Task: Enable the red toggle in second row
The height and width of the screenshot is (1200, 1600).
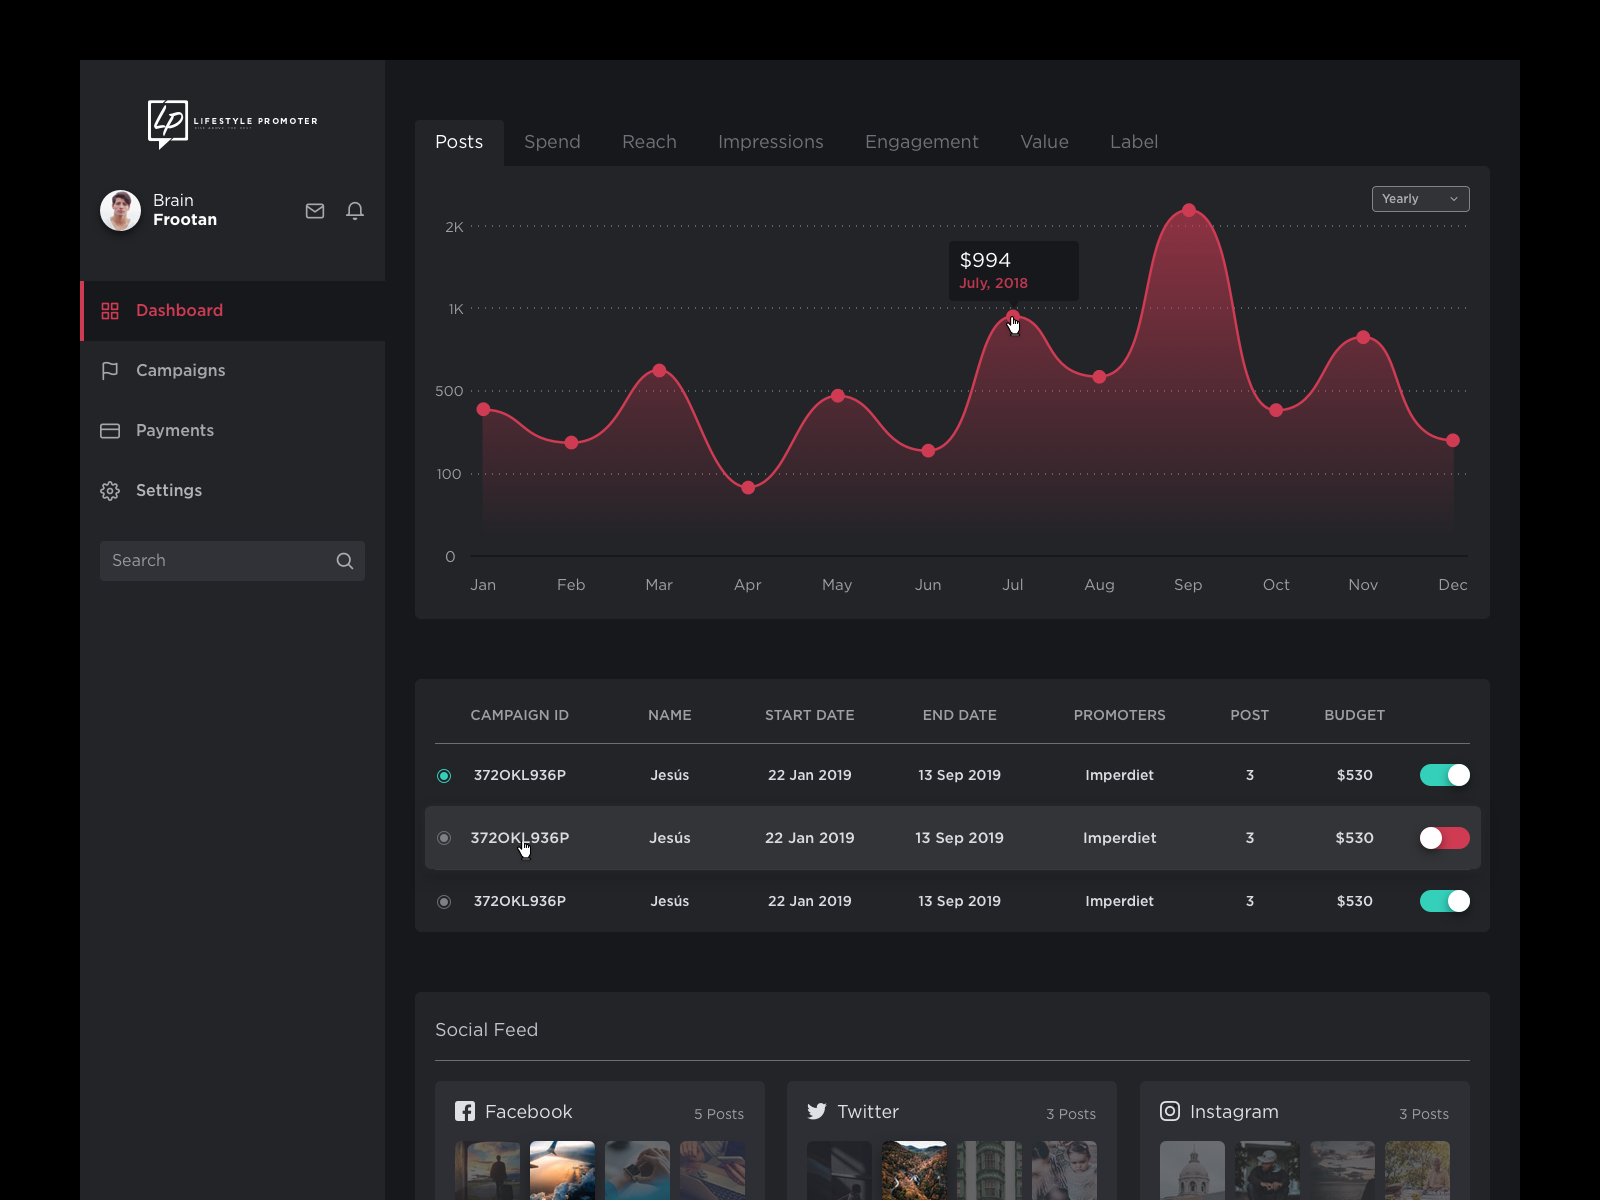Action: coord(1445,838)
